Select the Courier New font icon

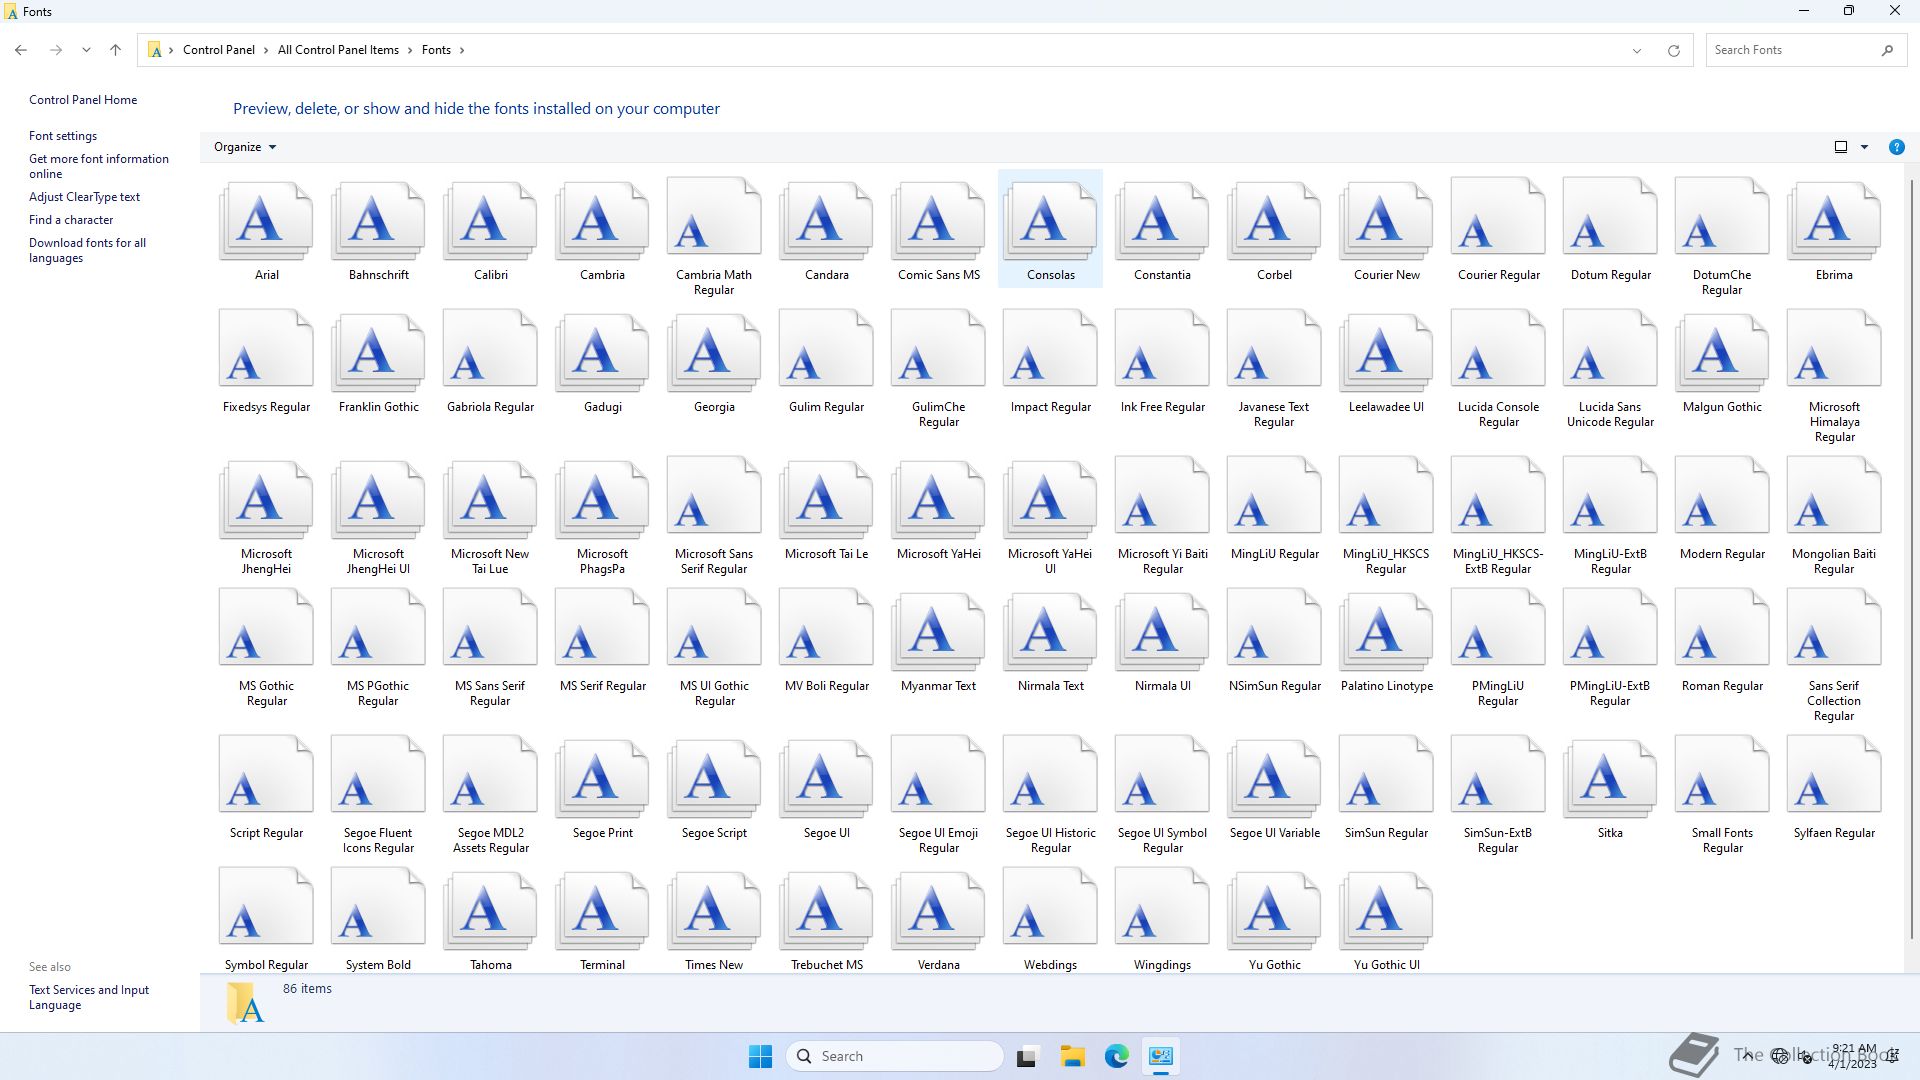coord(1386,219)
